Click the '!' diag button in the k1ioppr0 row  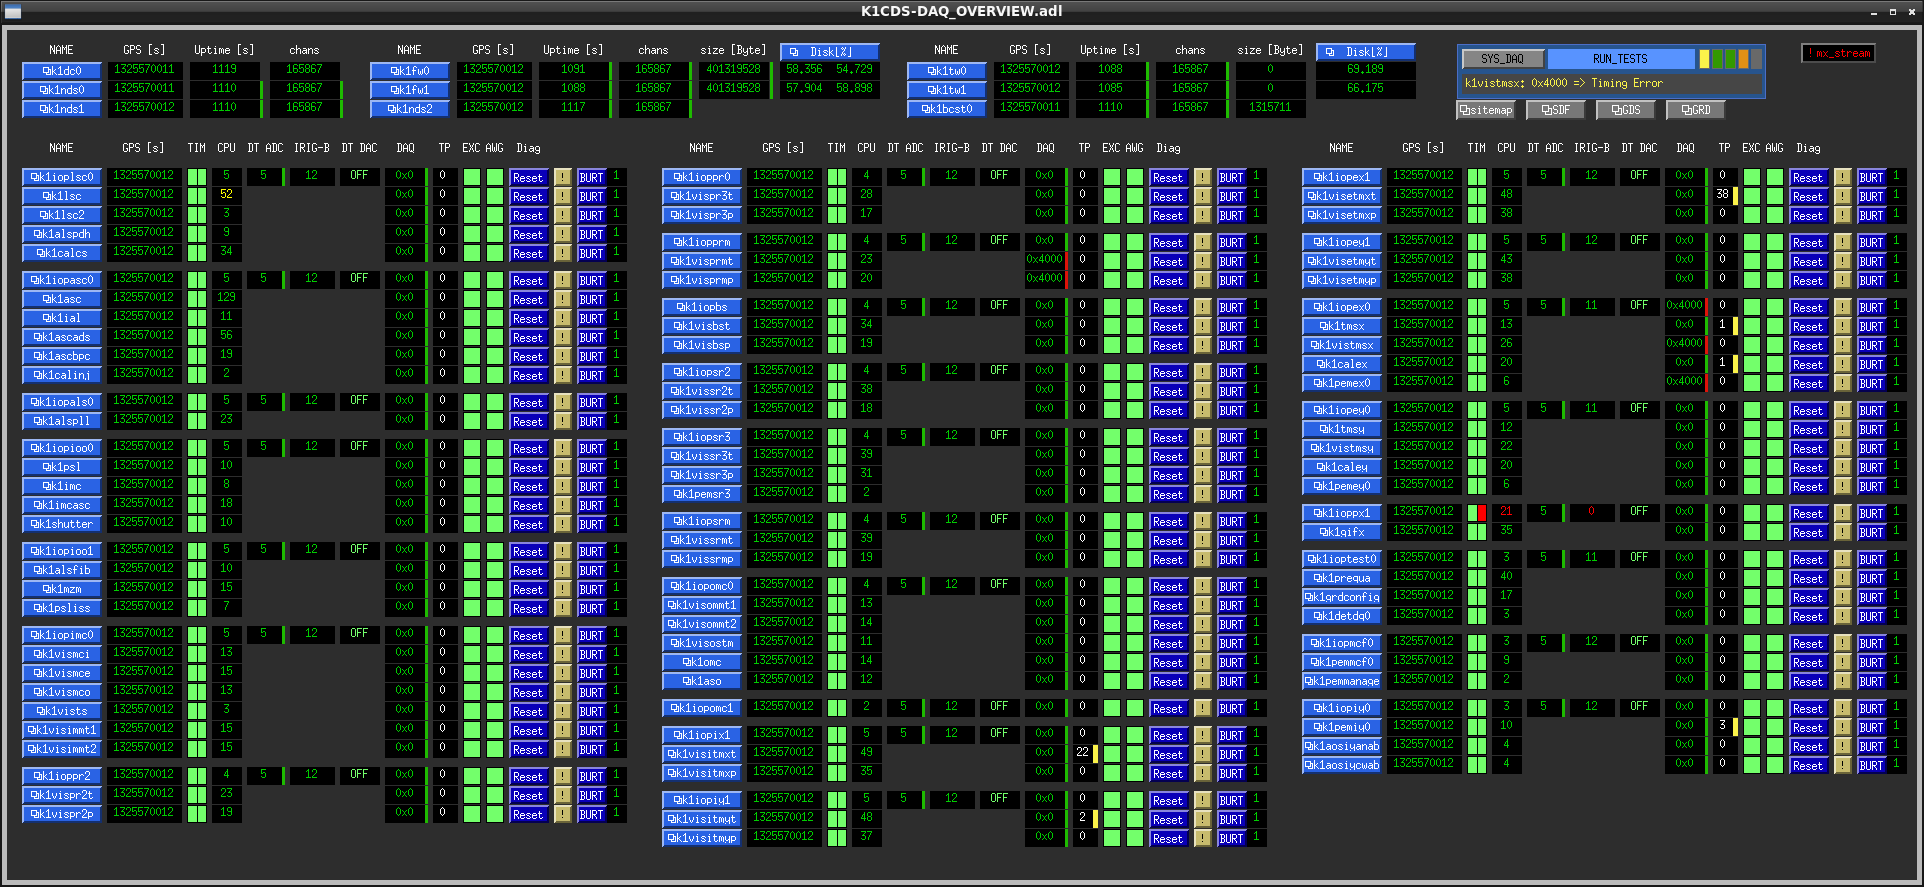[1203, 177]
